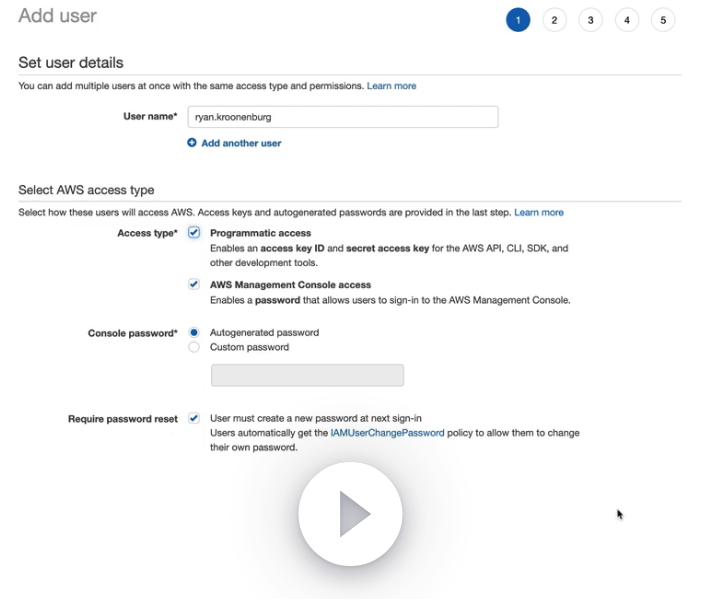The image size is (728, 599).
Task: Open Learn more link for AWS access type
Action: click(538, 212)
